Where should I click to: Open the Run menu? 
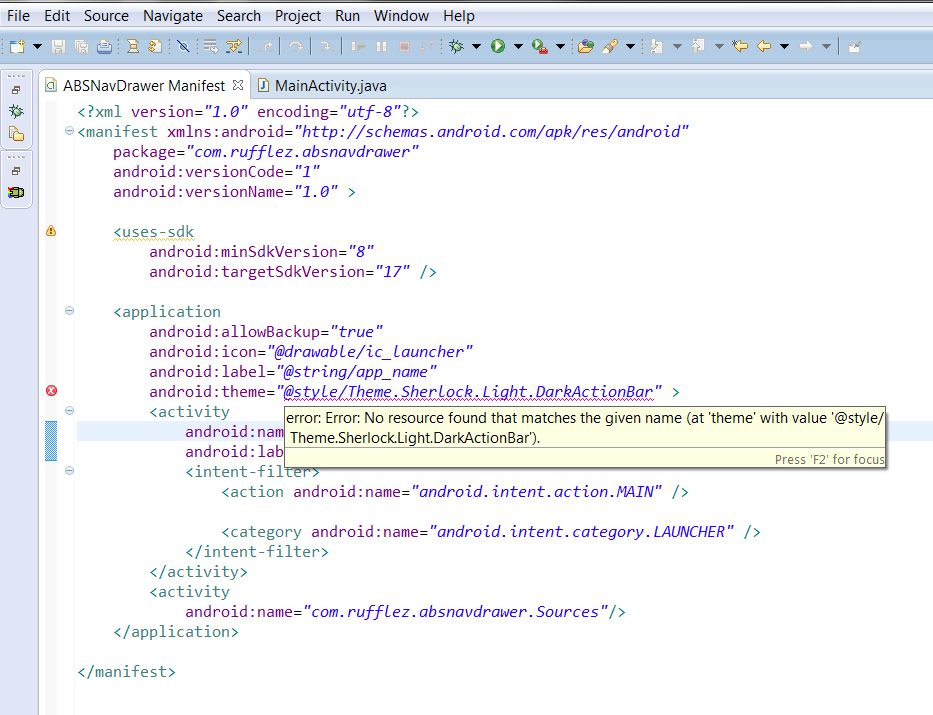point(347,15)
